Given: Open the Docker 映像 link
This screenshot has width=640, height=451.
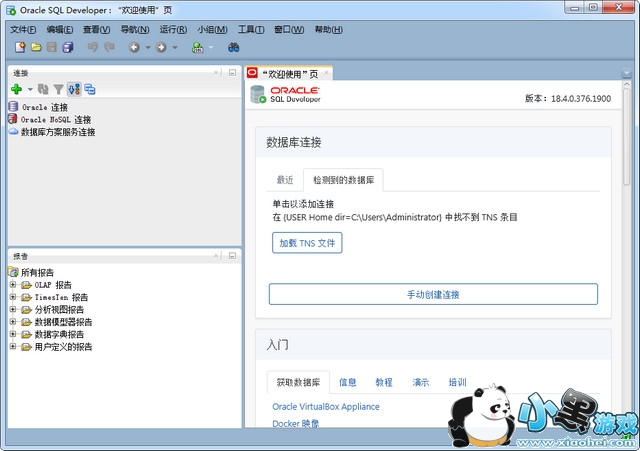Looking at the screenshot, I should (x=296, y=423).
